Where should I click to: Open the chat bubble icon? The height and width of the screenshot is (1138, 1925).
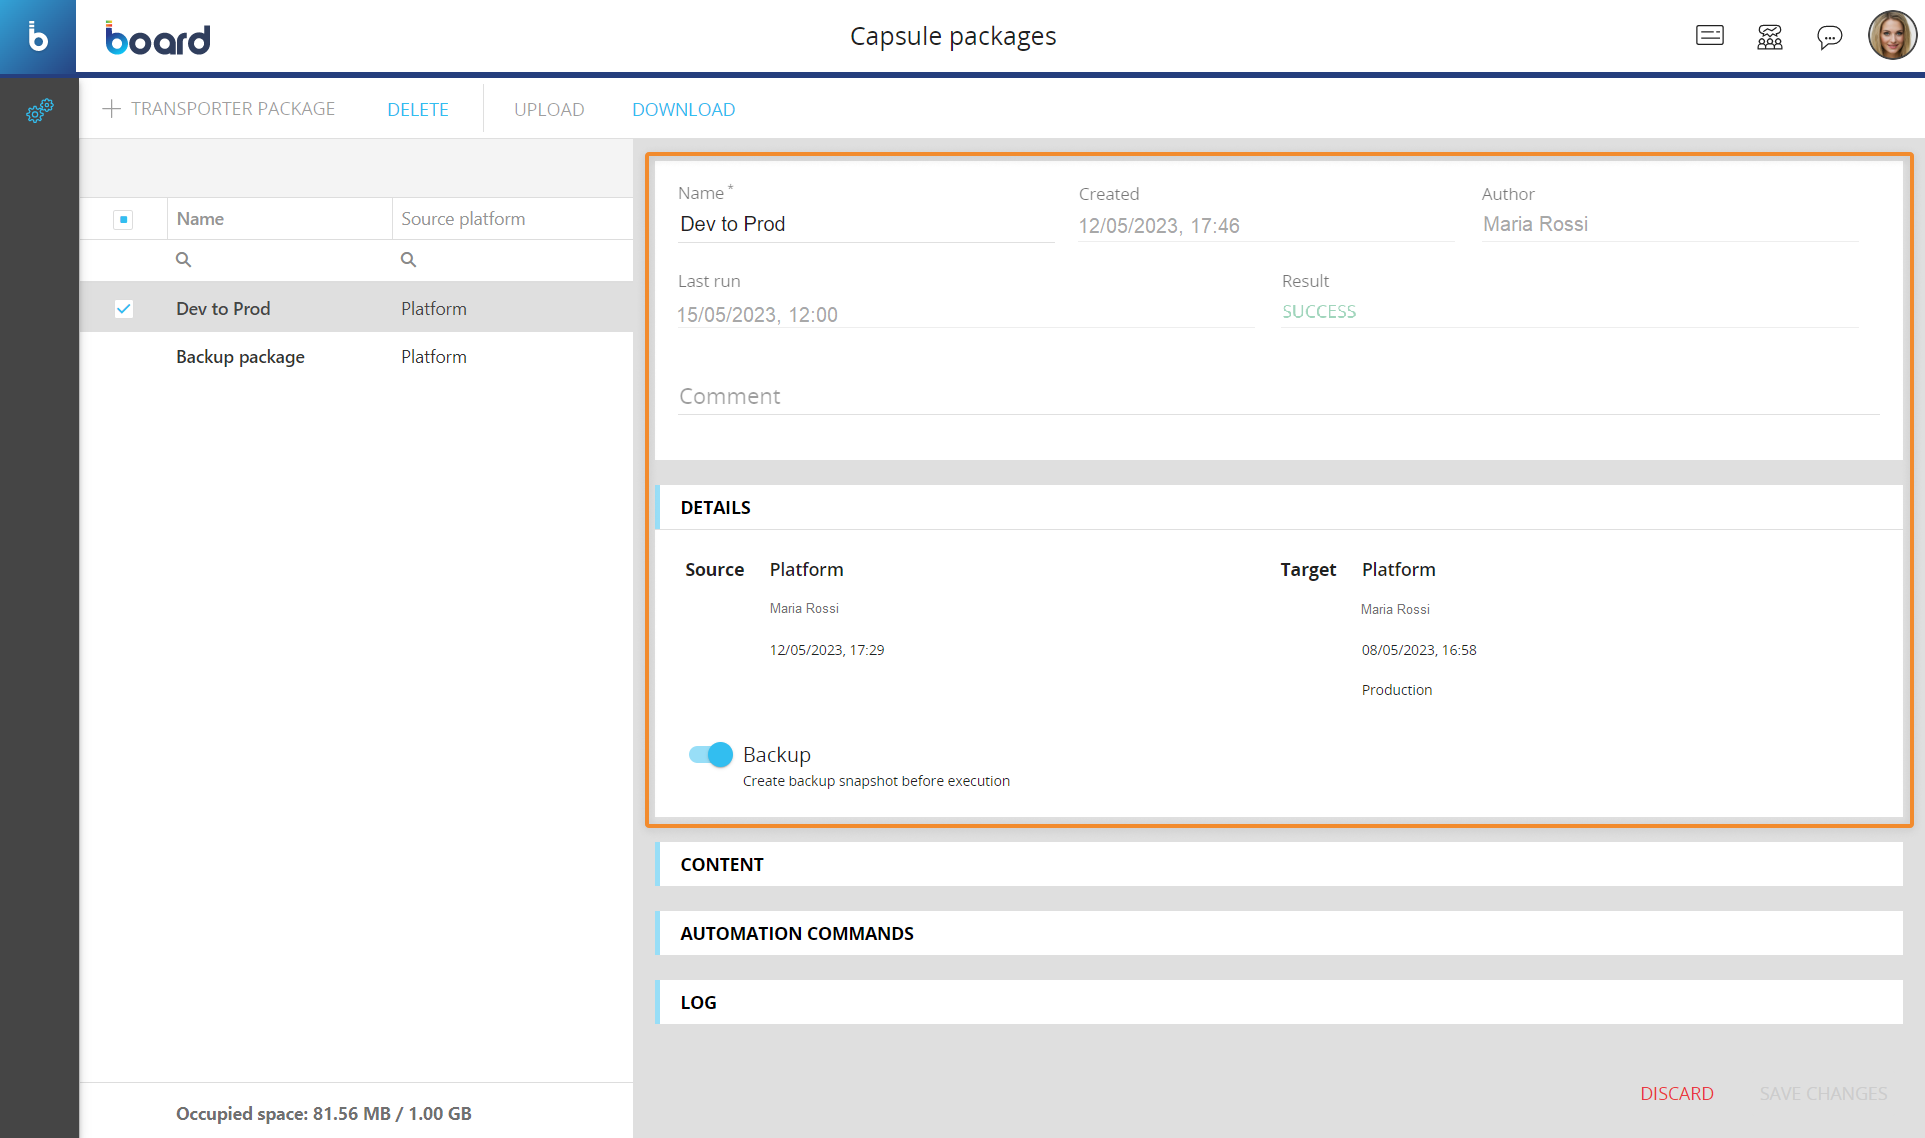tap(1829, 38)
